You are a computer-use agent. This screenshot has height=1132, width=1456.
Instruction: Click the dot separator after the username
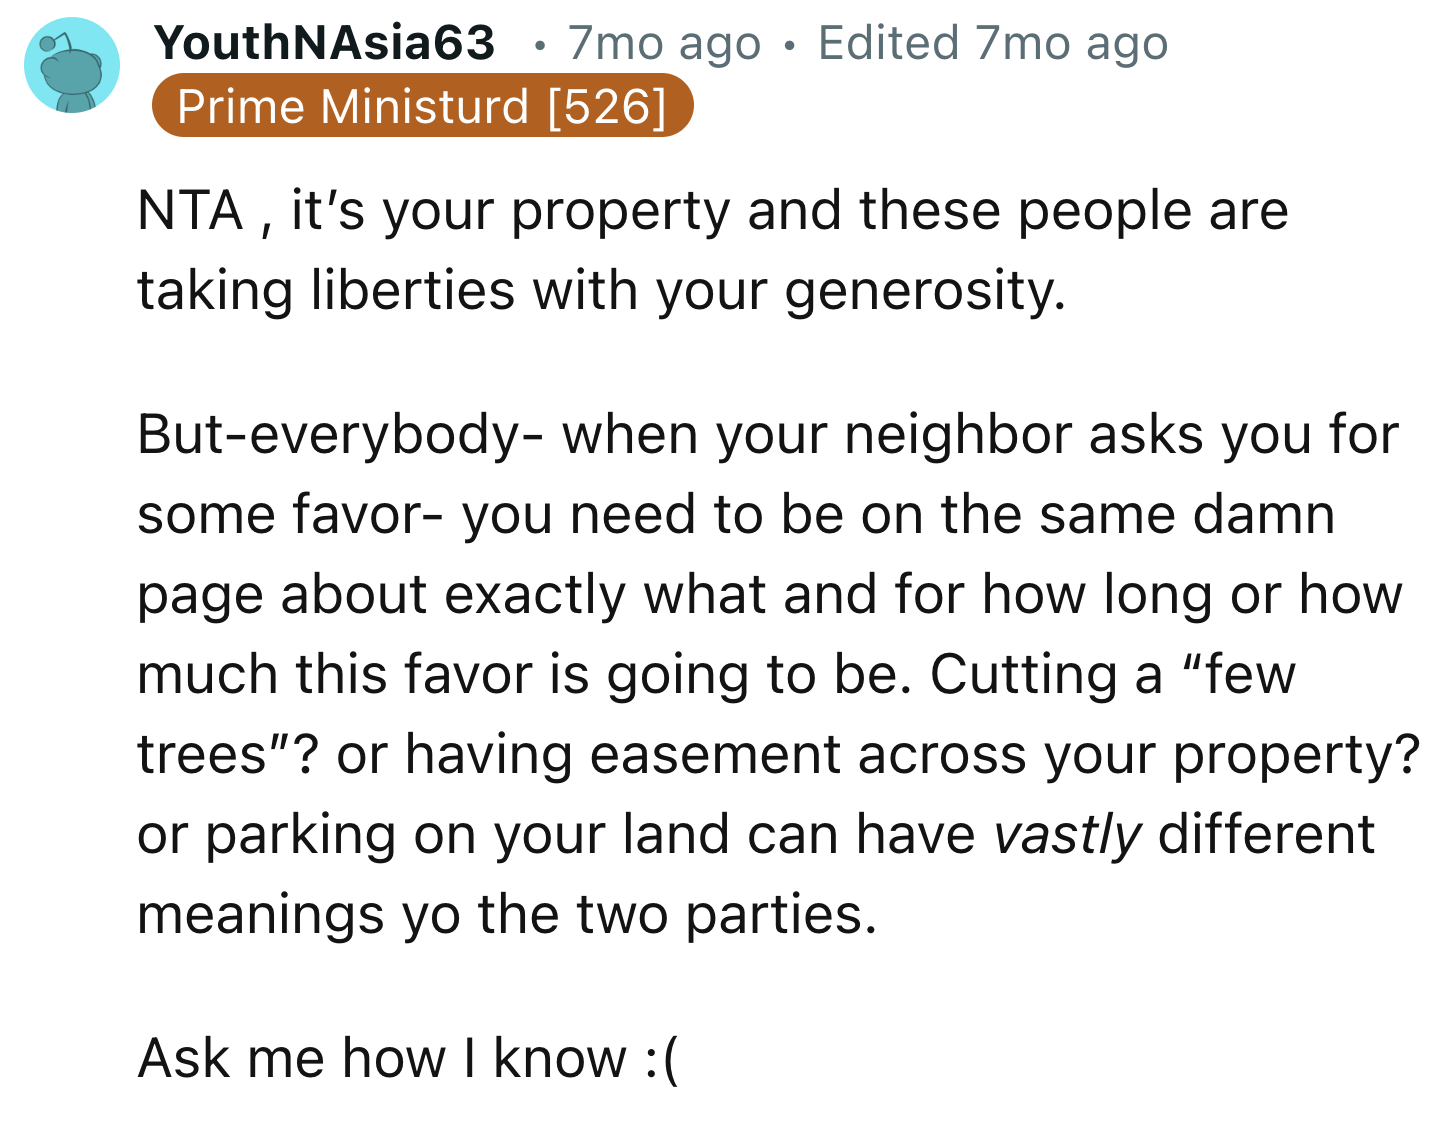pos(540,42)
